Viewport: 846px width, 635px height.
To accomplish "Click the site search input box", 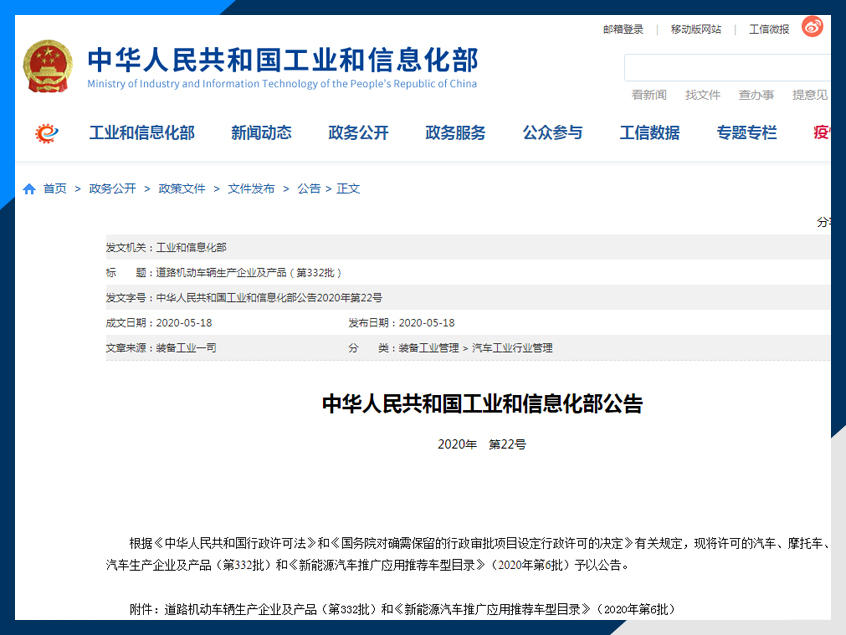I will 727,68.
